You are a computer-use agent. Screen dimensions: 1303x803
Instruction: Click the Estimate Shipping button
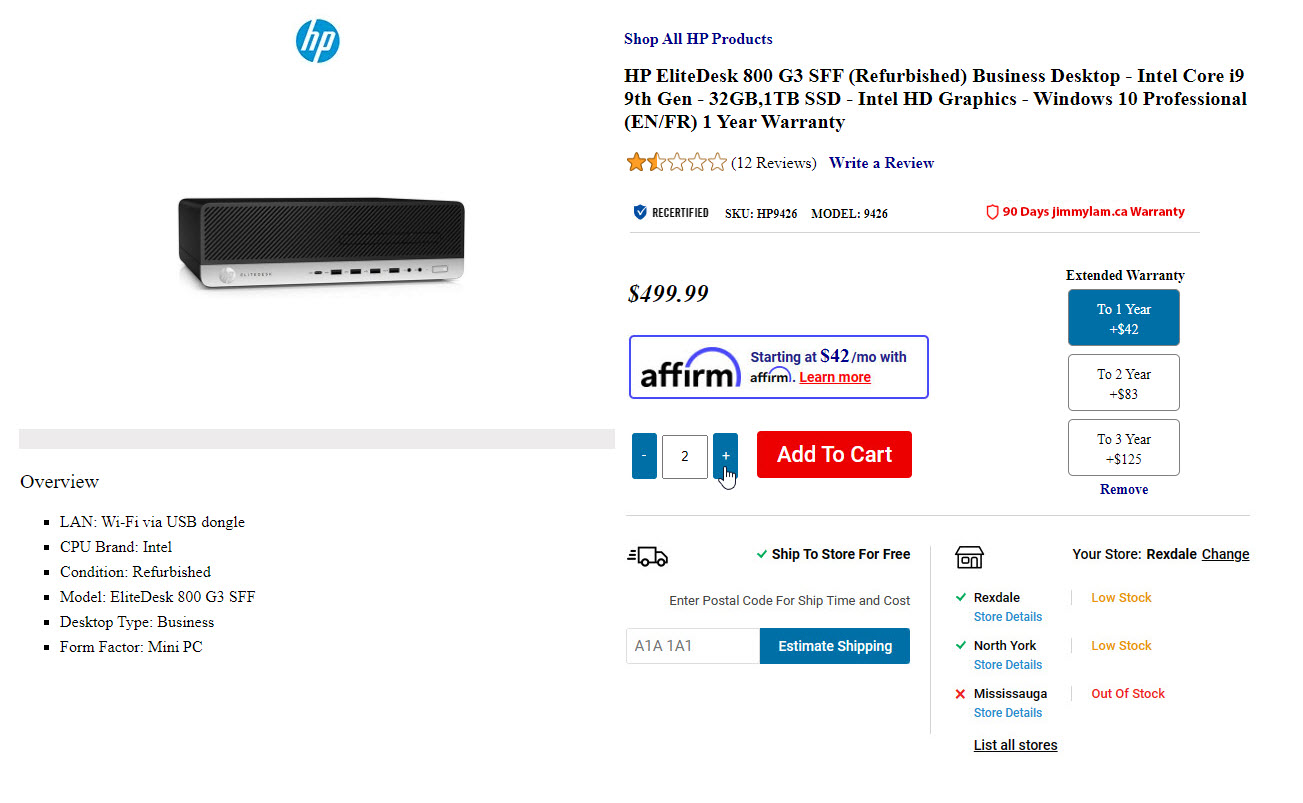click(x=834, y=646)
